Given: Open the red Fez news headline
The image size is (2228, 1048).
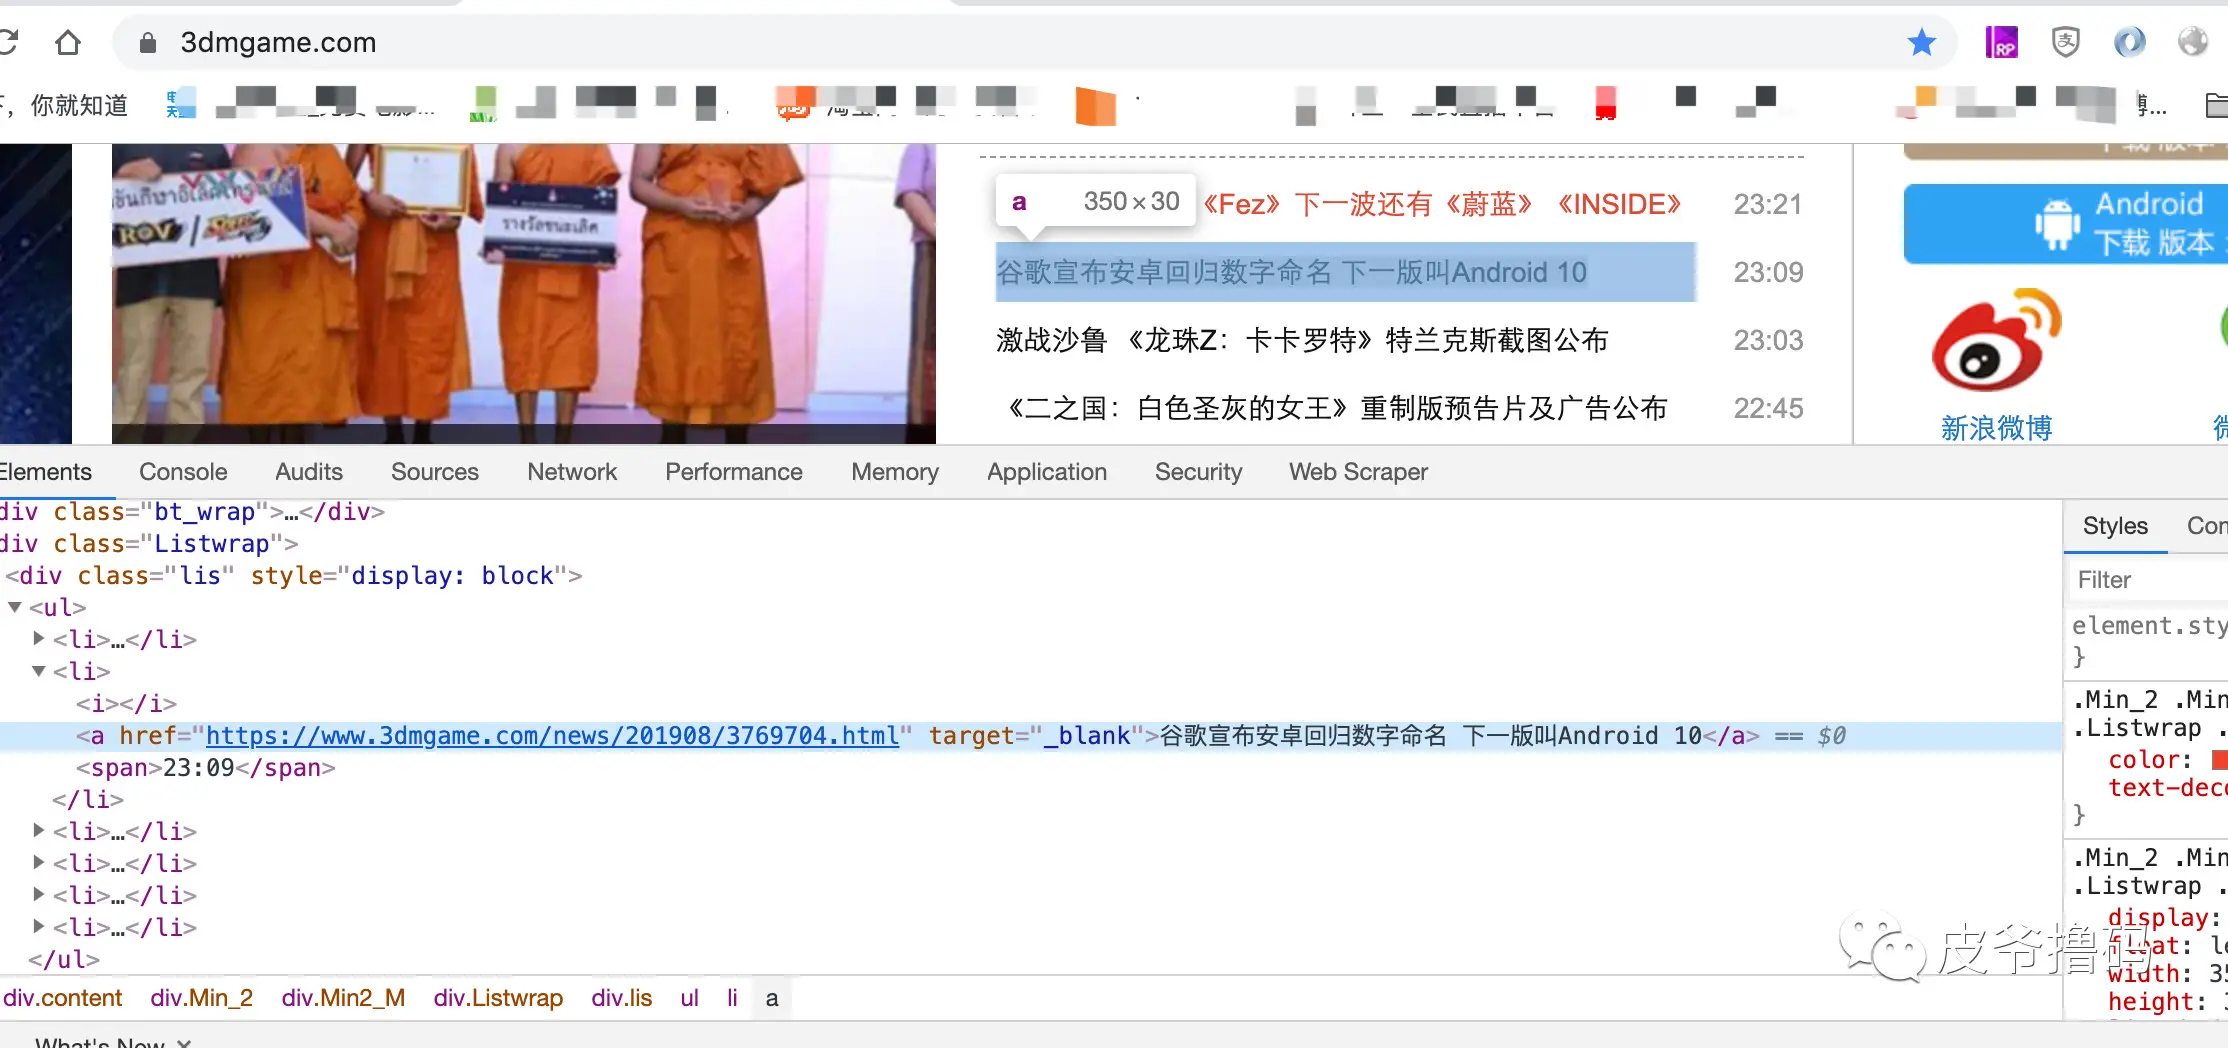Looking at the screenshot, I should coord(1442,204).
